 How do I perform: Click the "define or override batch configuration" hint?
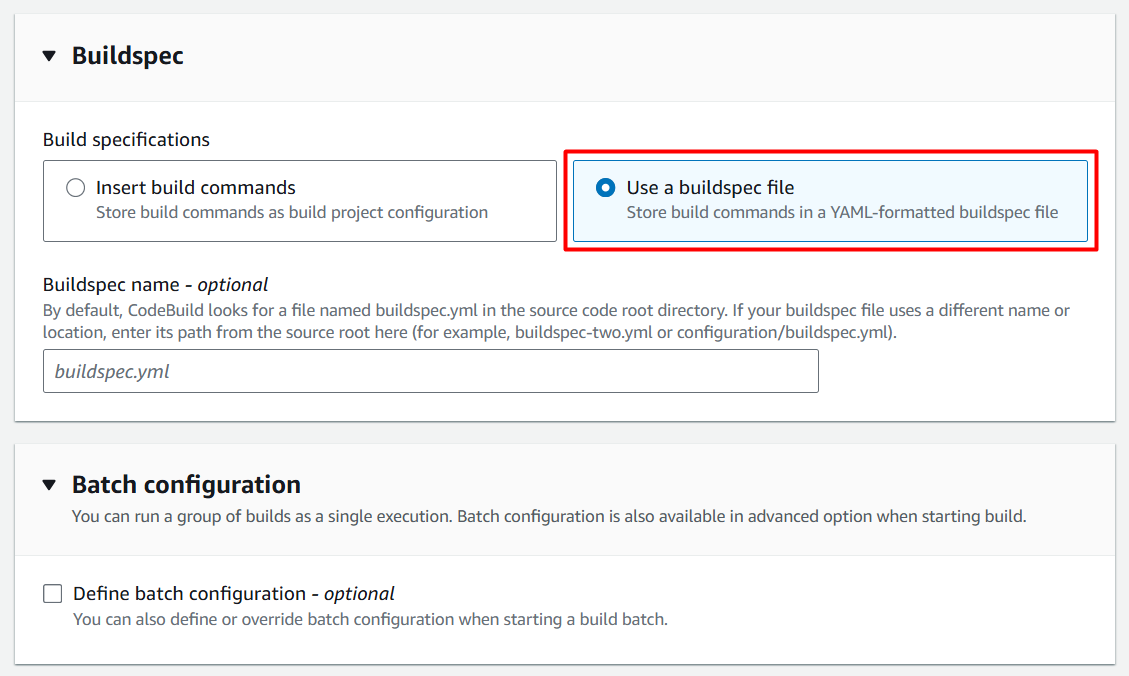[369, 619]
